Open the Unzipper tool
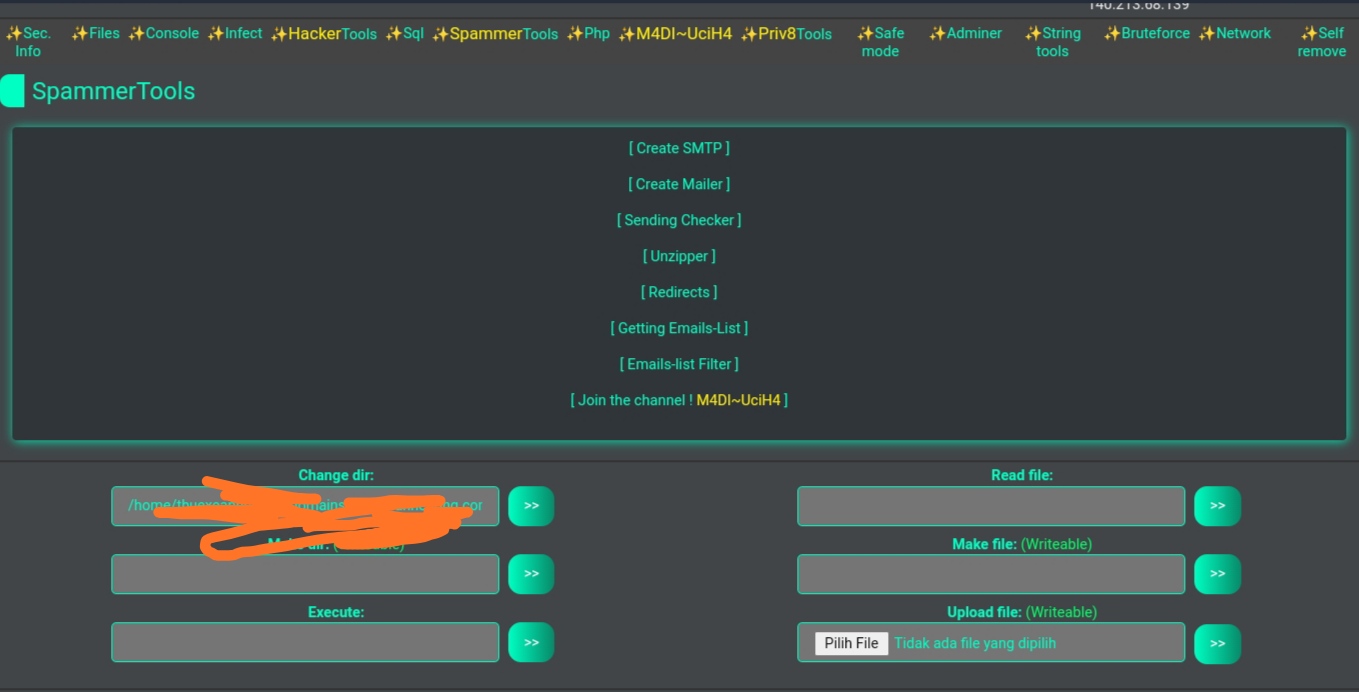This screenshot has height=692, width=1359. click(679, 255)
